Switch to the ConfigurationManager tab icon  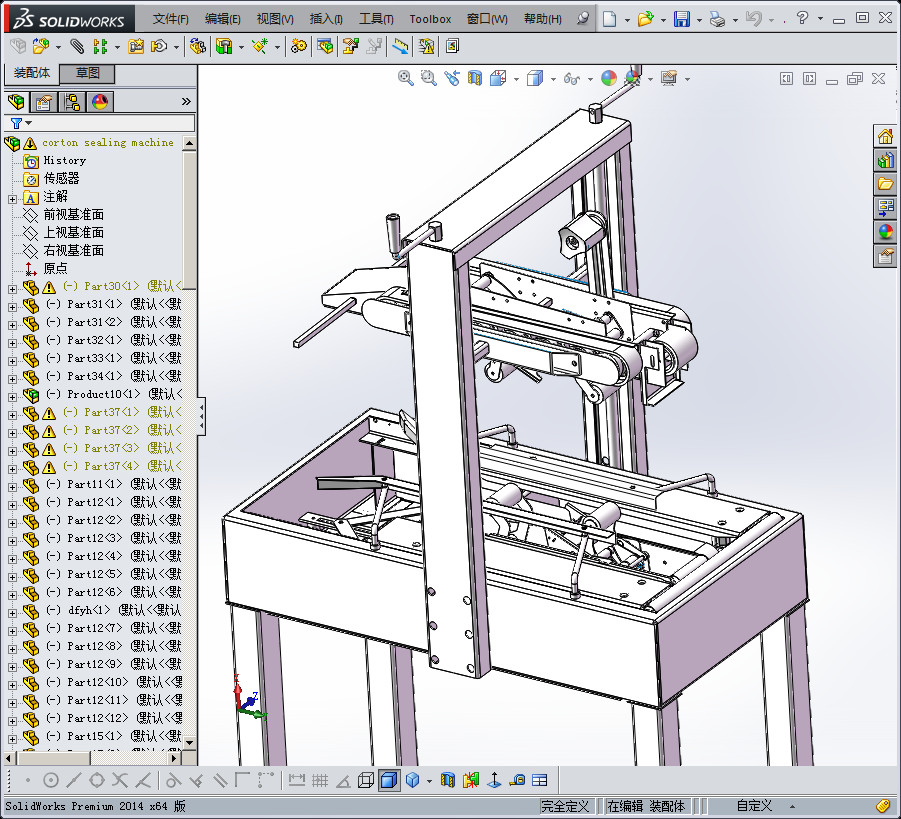coord(72,102)
